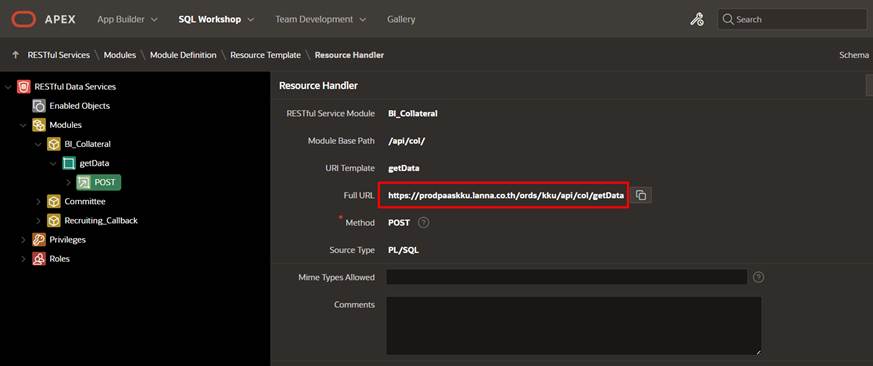Collapse the RESTful Data Services node
The width and height of the screenshot is (873, 366).
[8, 87]
